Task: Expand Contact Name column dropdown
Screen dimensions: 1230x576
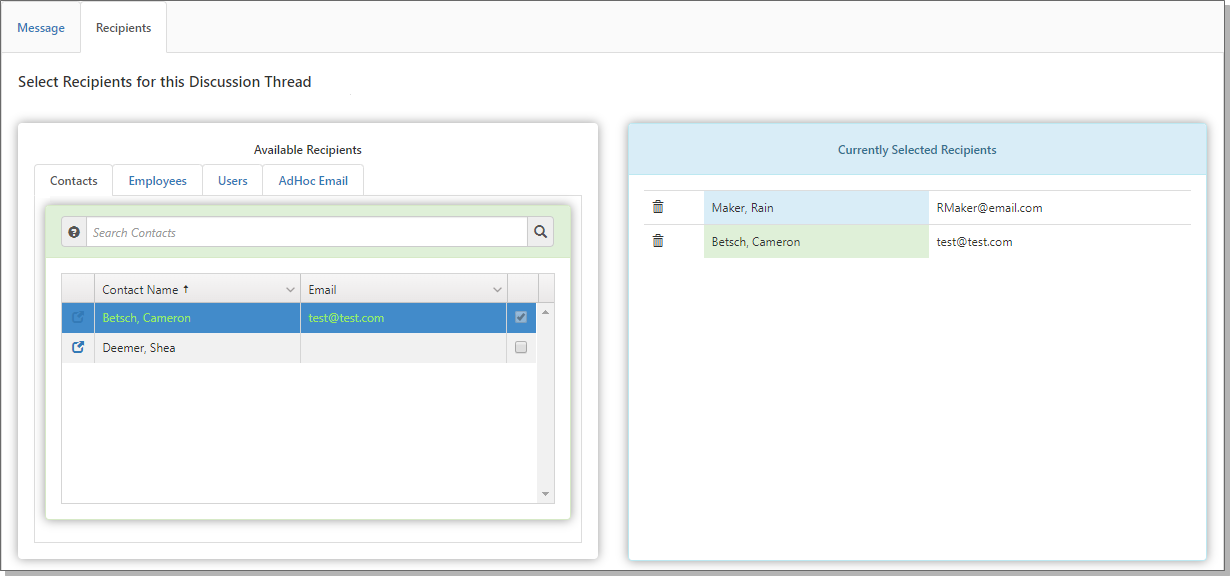Action: tap(290, 290)
